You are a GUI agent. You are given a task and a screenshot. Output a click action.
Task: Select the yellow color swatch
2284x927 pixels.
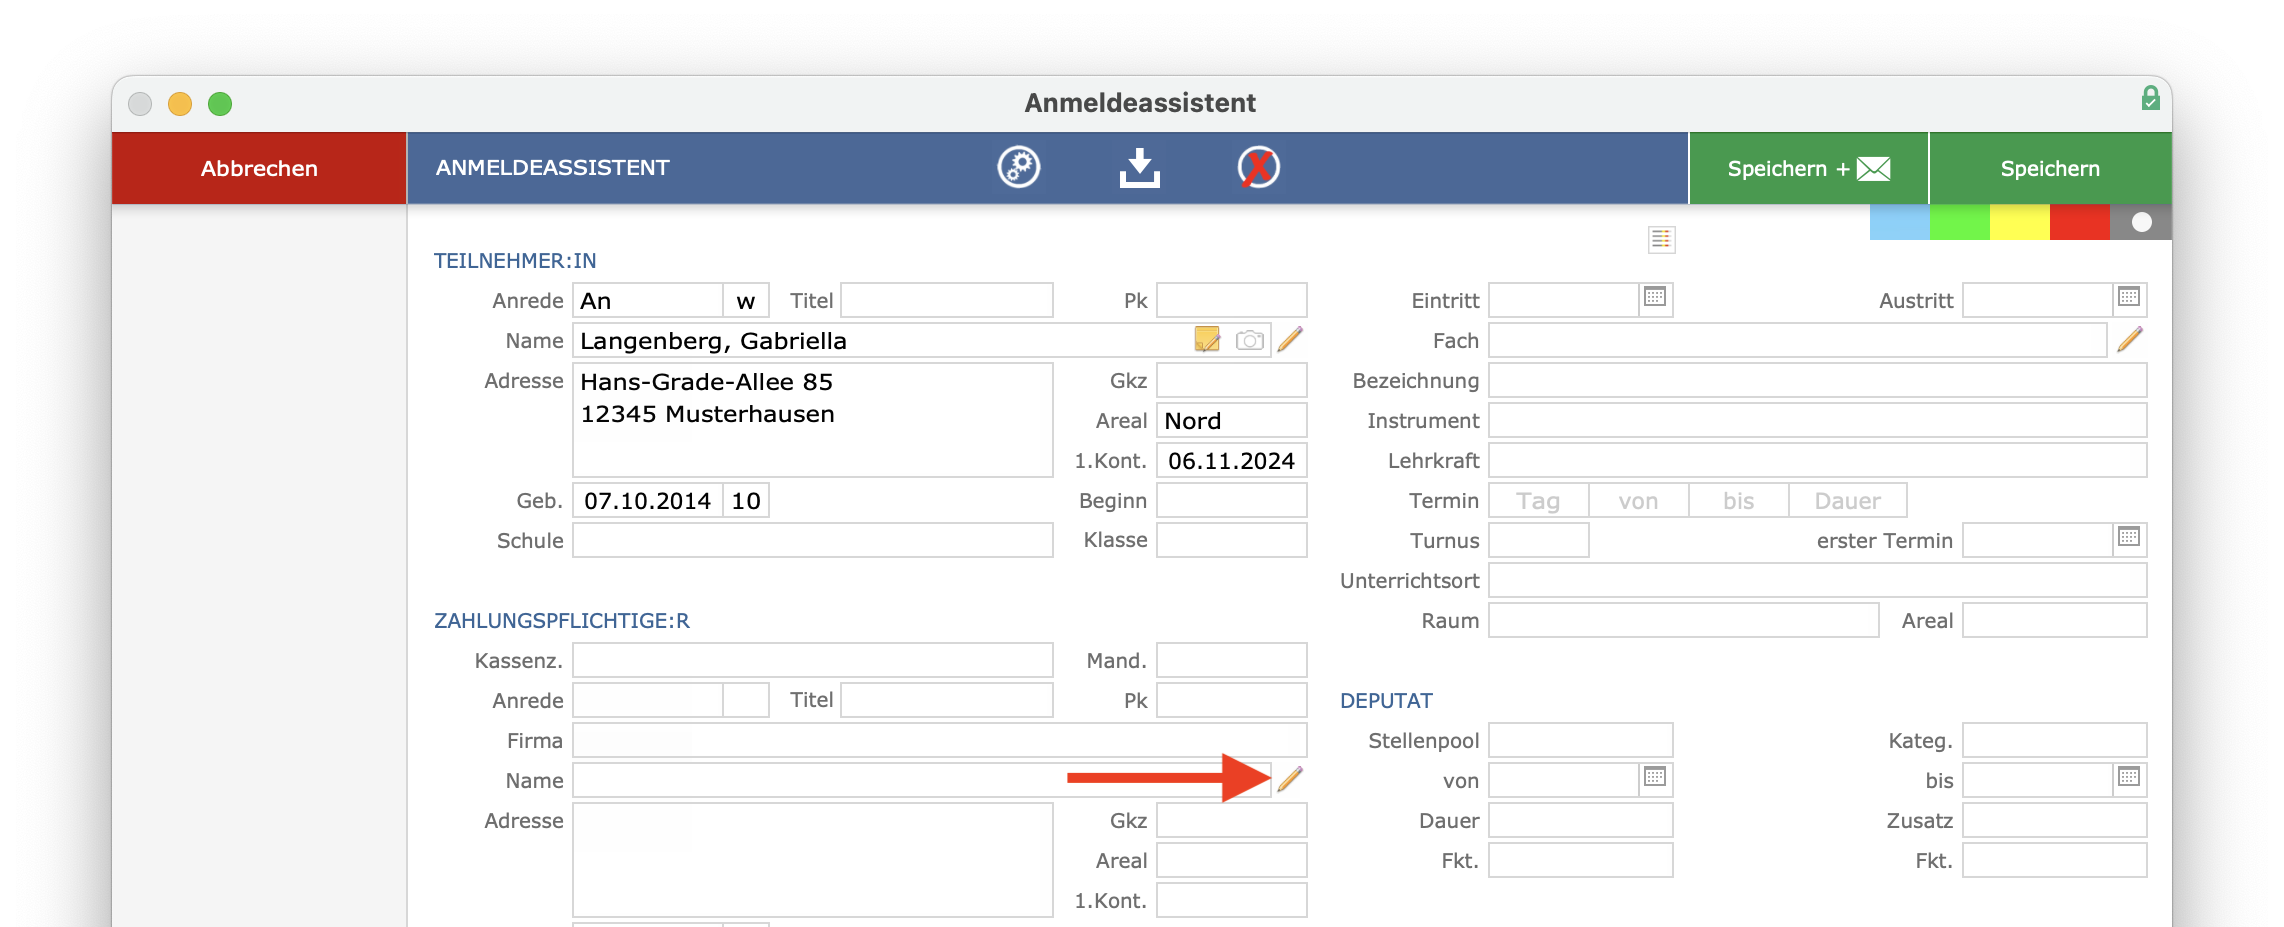(x=2019, y=222)
